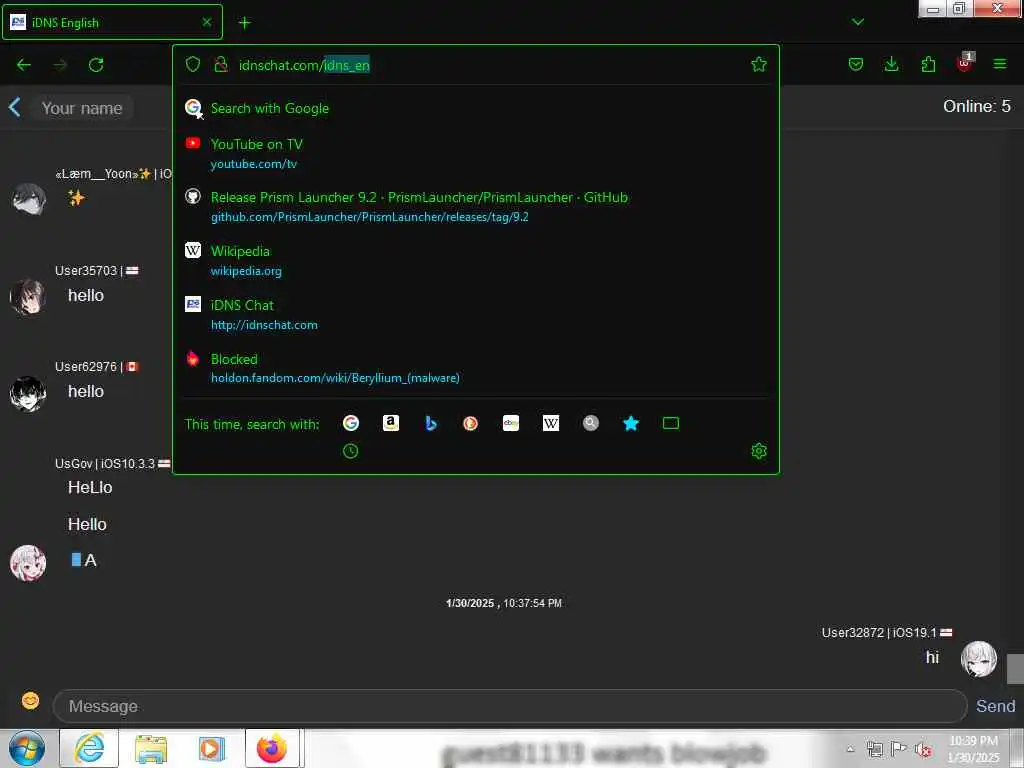Screen dimensions: 1024x768
Task: Launch Internet Explorer from the taskbar
Action: coord(89,748)
